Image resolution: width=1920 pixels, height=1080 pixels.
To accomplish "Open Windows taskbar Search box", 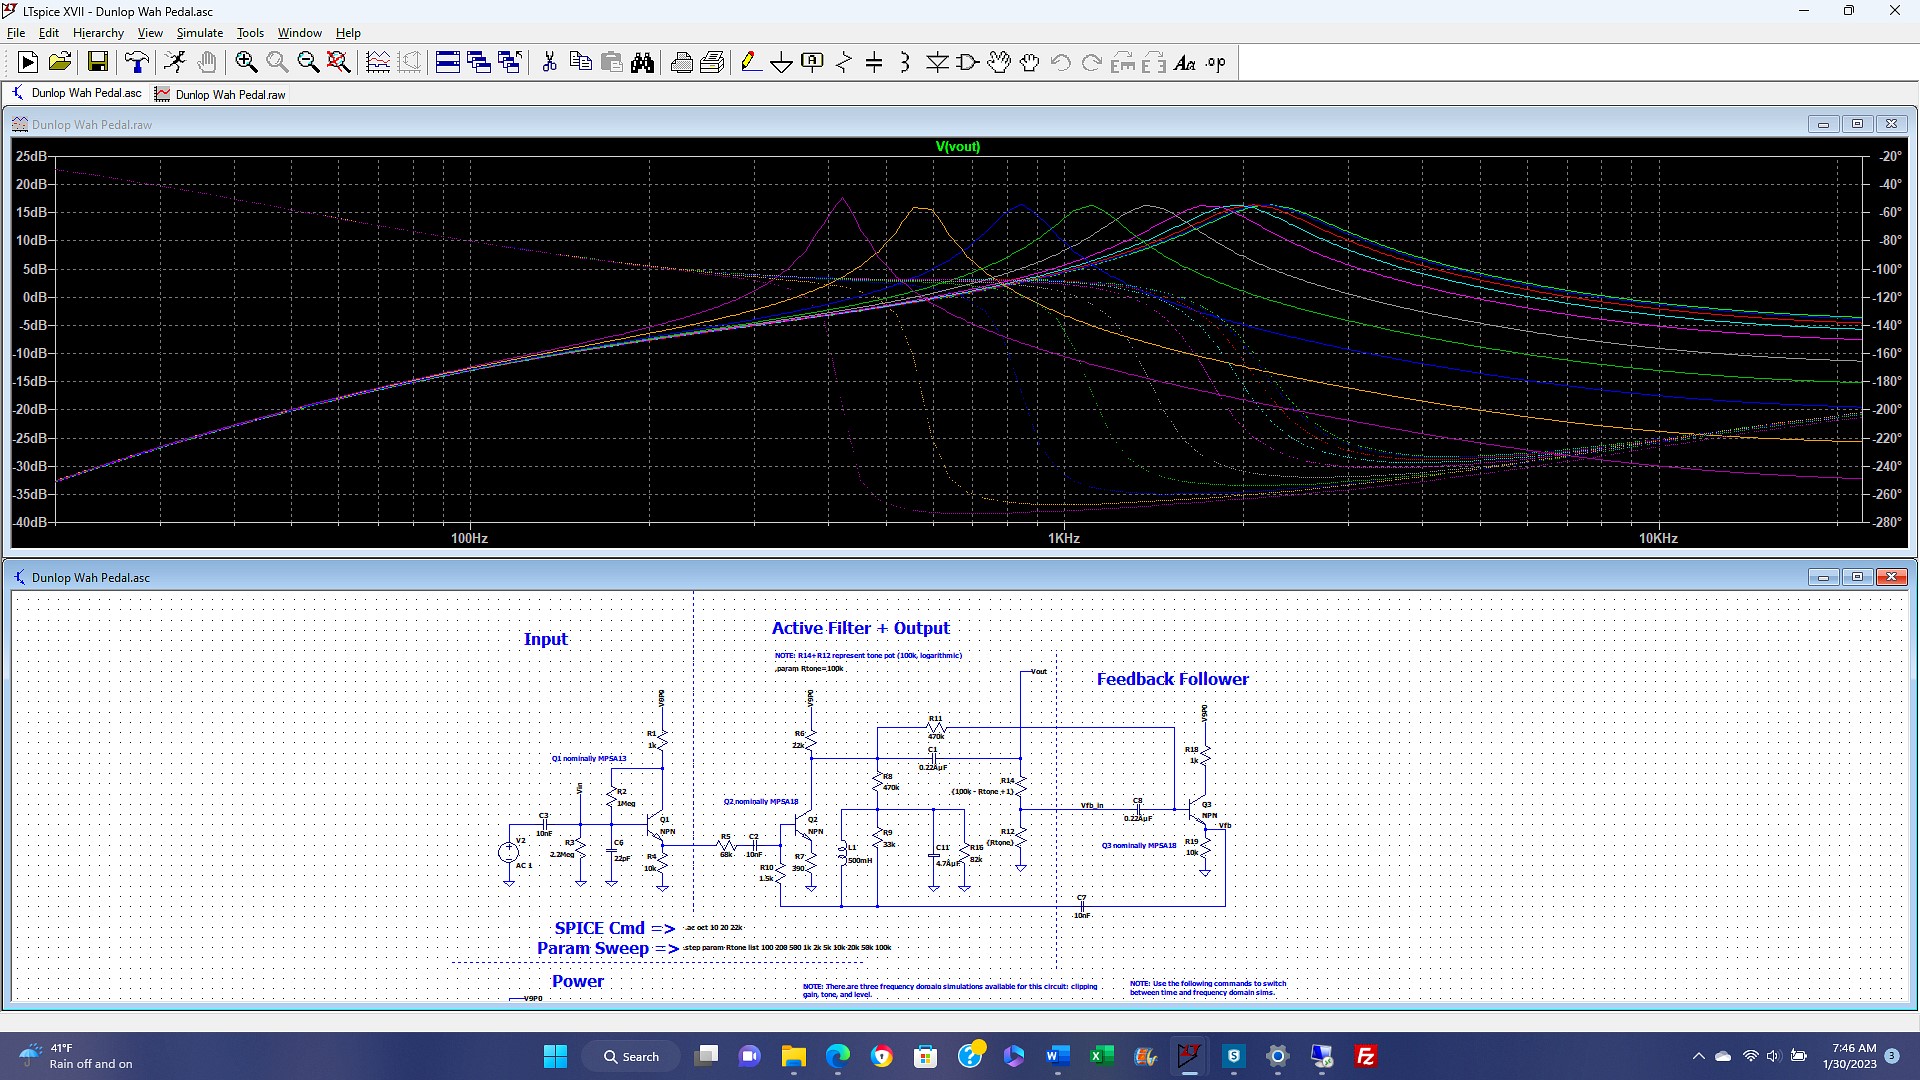I will 632,1056.
